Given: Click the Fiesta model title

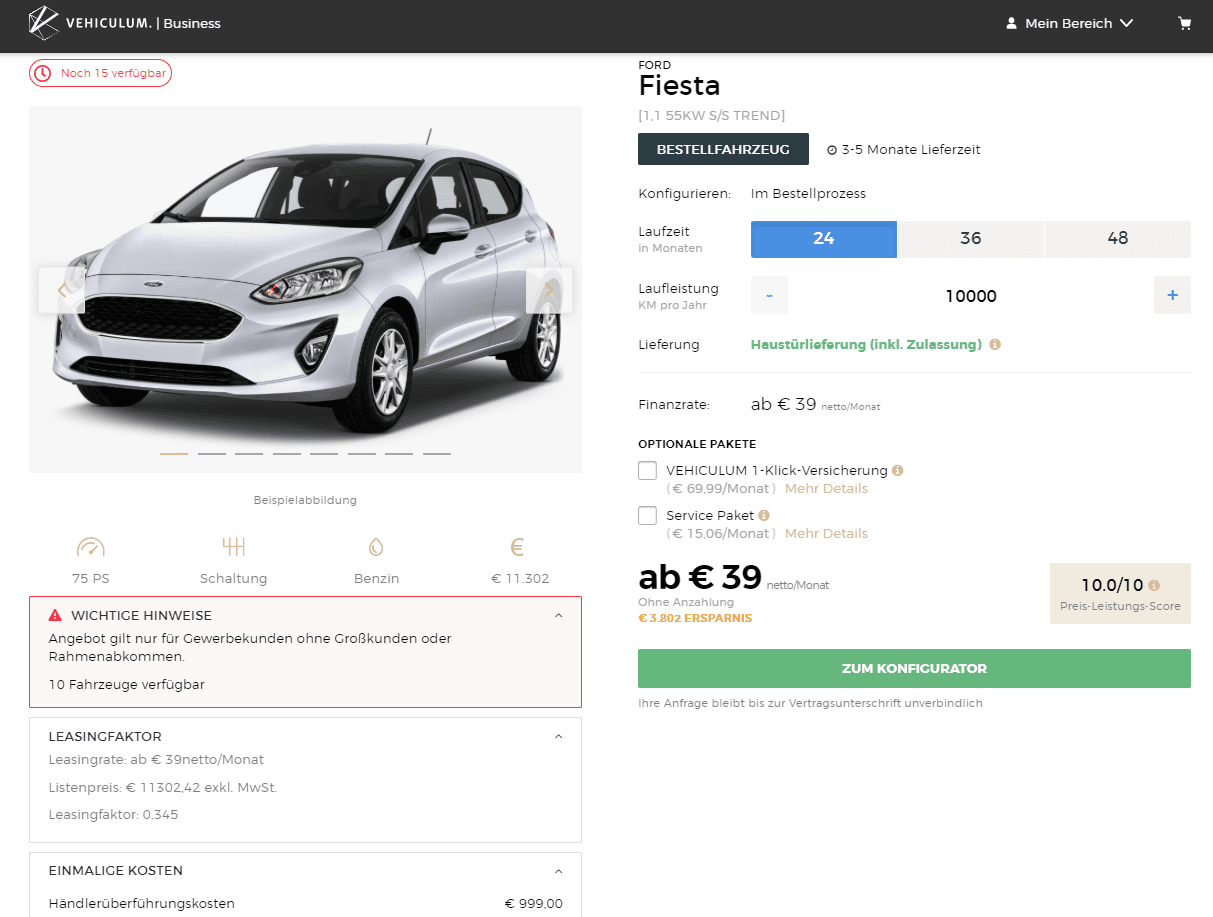Looking at the screenshot, I should 679,86.
